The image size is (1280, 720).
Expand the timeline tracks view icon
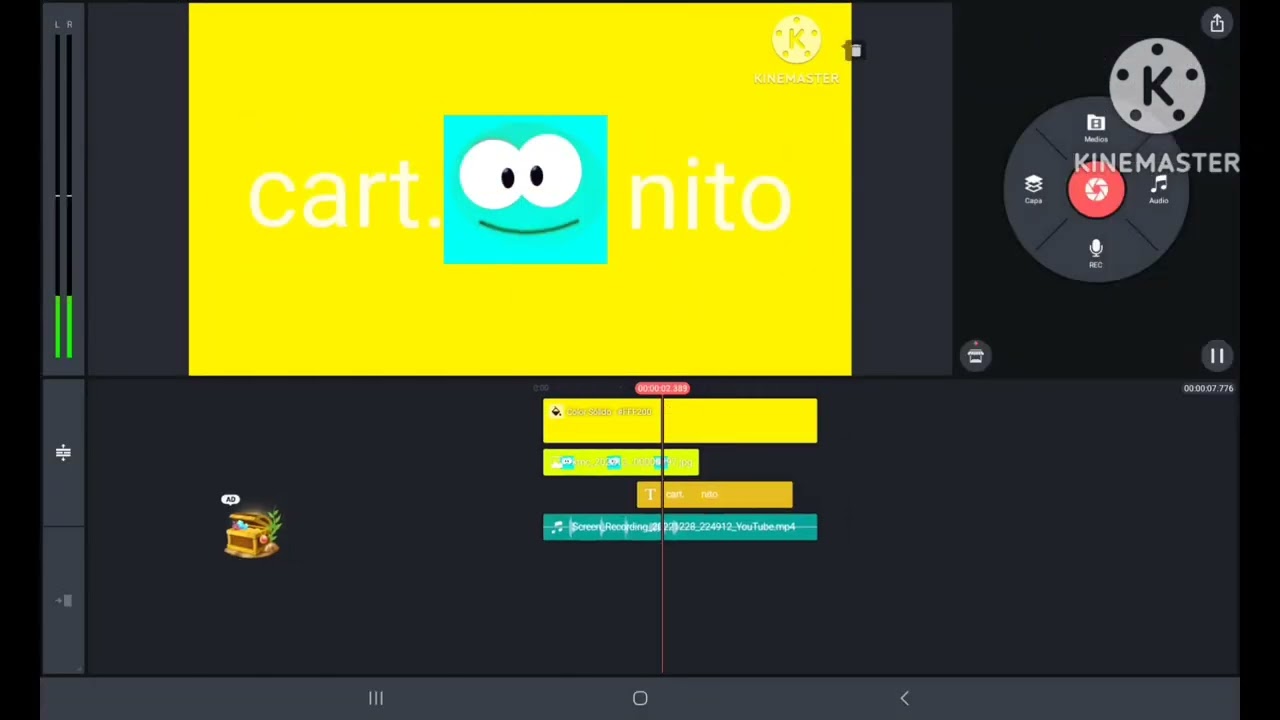tap(63, 453)
